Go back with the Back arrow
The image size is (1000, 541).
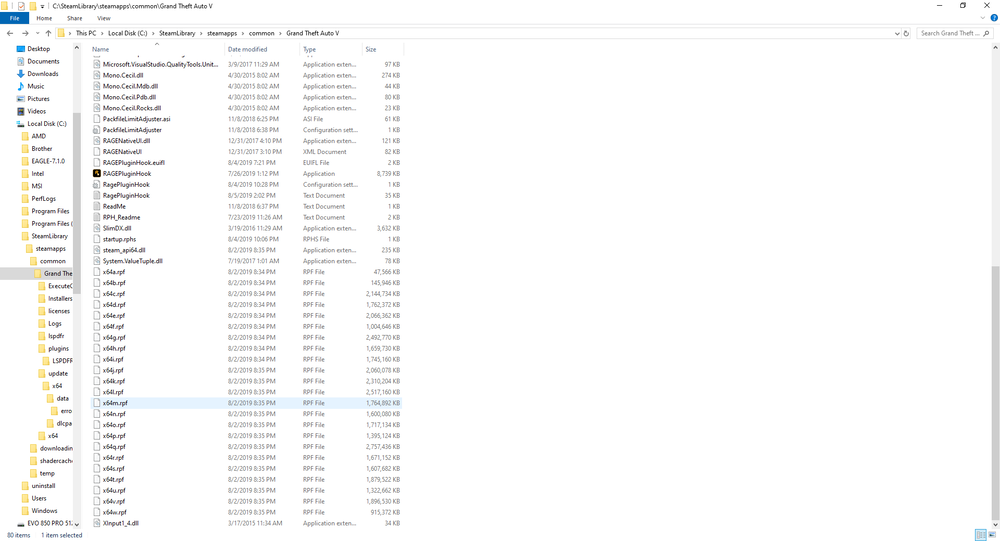[x=10, y=33]
